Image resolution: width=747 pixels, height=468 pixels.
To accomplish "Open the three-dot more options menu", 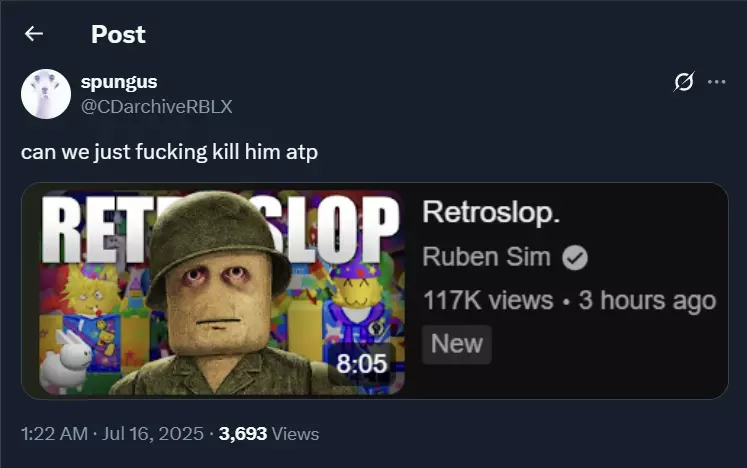I will (x=717, y=82).
